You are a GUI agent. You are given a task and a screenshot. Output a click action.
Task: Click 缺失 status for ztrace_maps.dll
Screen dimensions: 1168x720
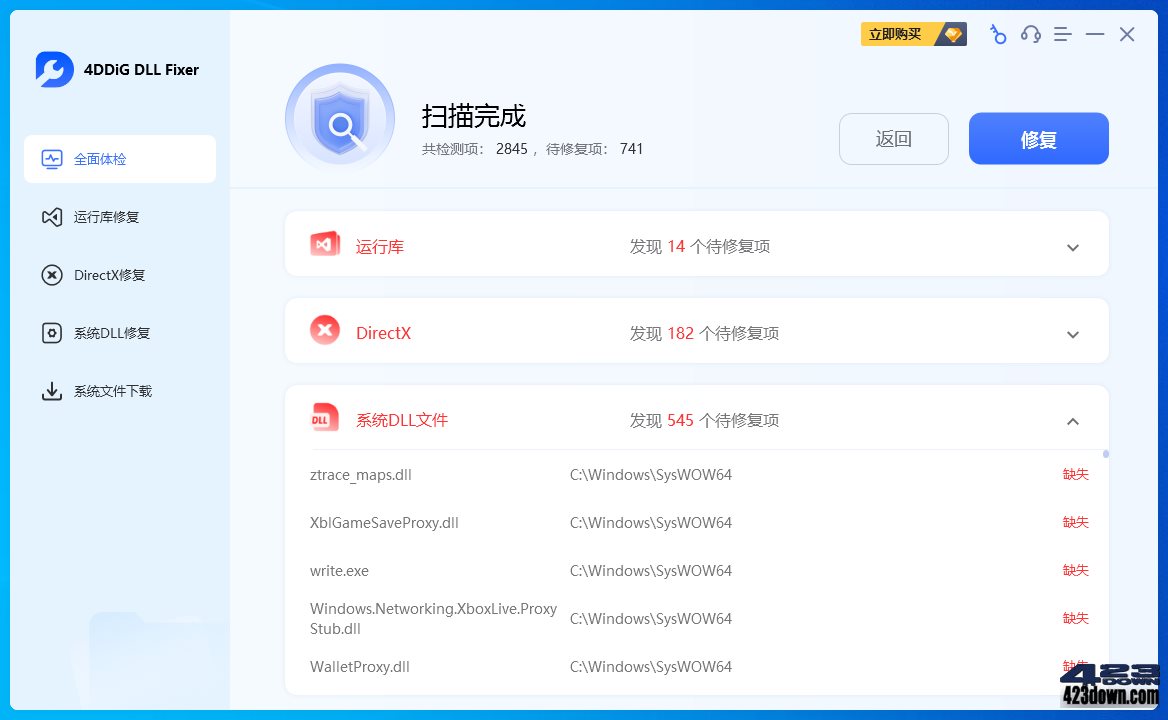[x=1076, y=474]
